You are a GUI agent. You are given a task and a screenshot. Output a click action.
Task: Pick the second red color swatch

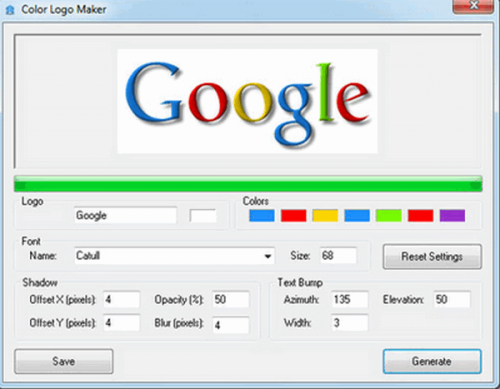coord(421,215)
